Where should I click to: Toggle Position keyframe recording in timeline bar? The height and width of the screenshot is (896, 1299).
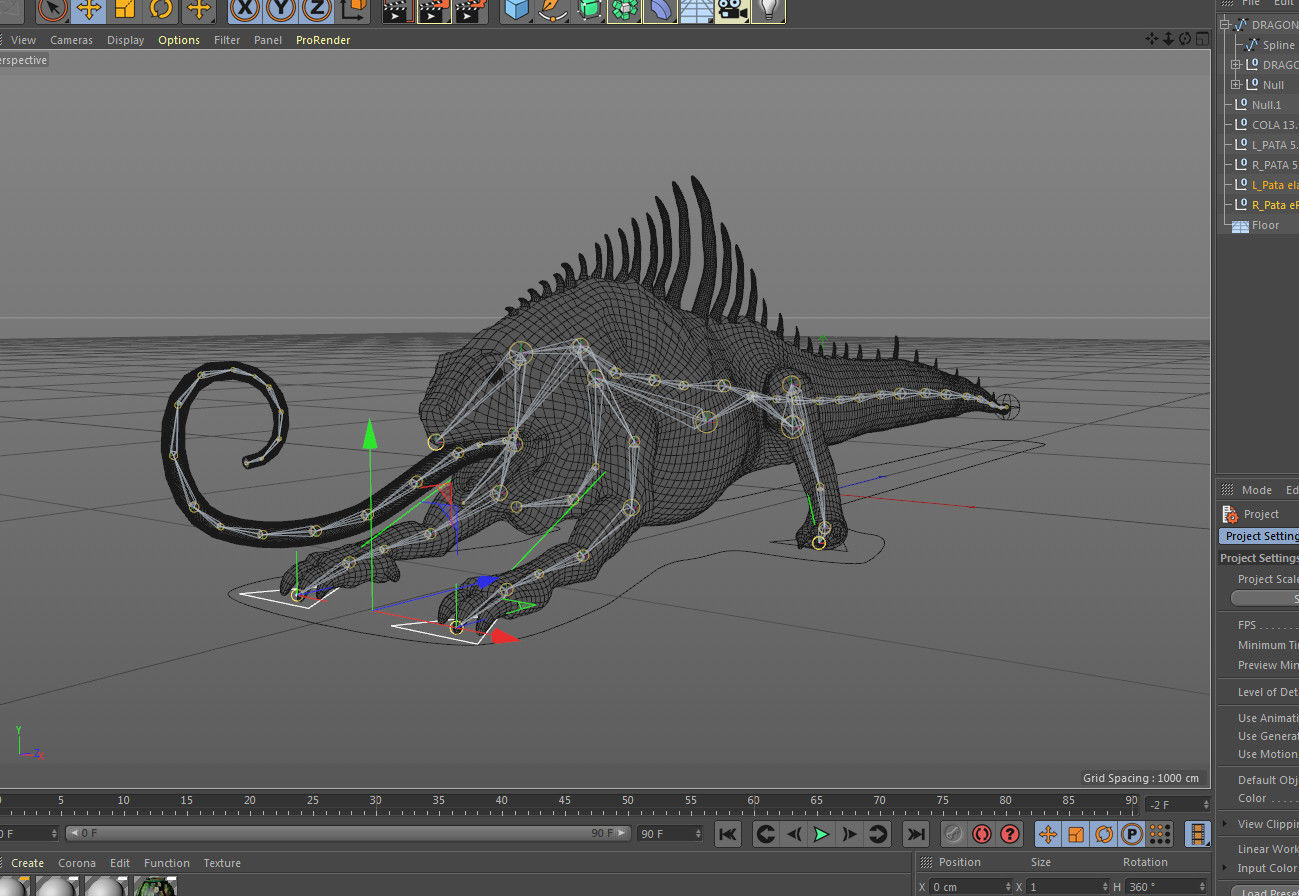point(1048,834)
